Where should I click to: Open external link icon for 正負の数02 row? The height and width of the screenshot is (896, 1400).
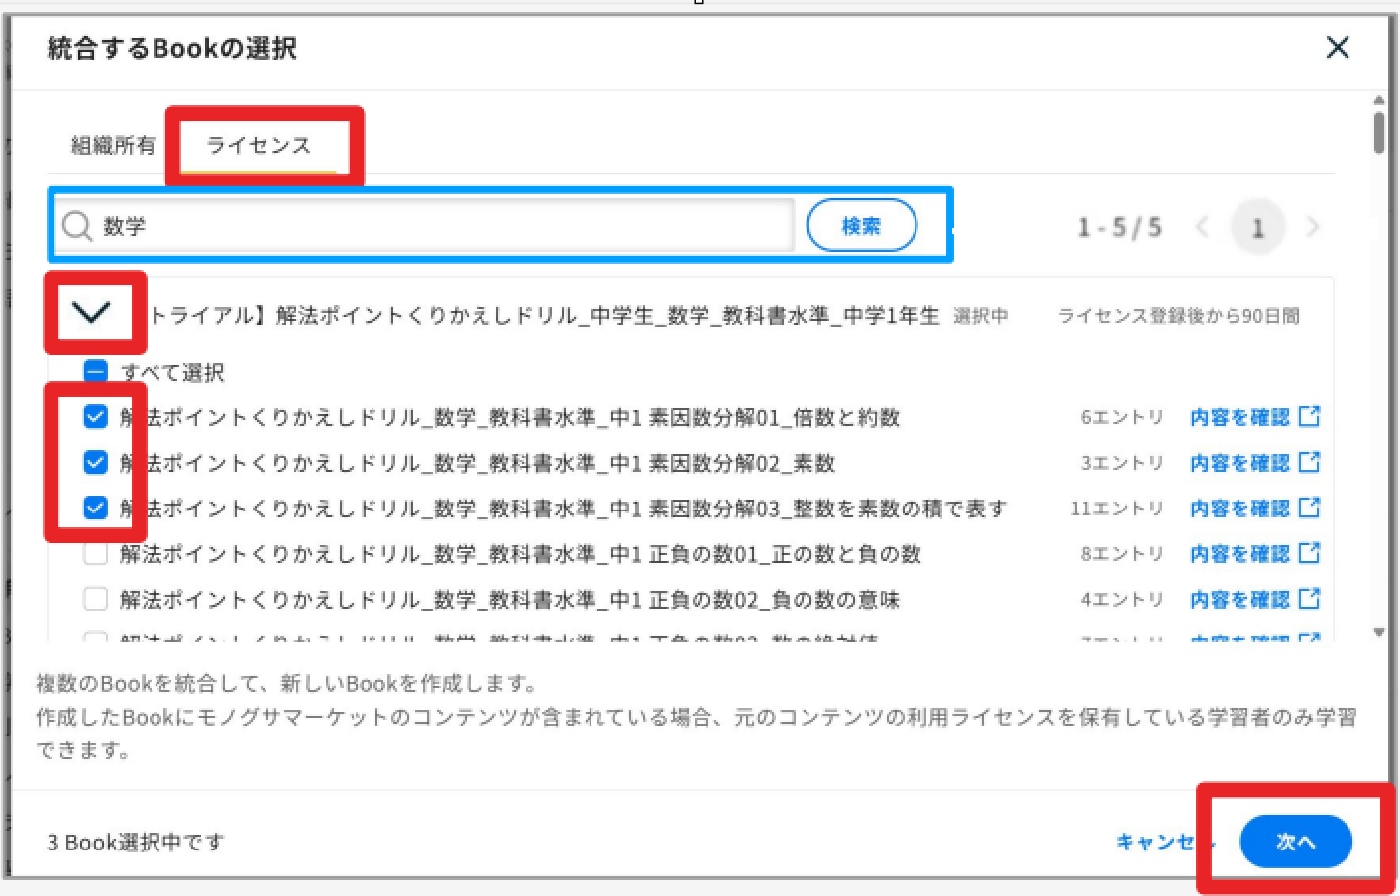point(1309,599)
